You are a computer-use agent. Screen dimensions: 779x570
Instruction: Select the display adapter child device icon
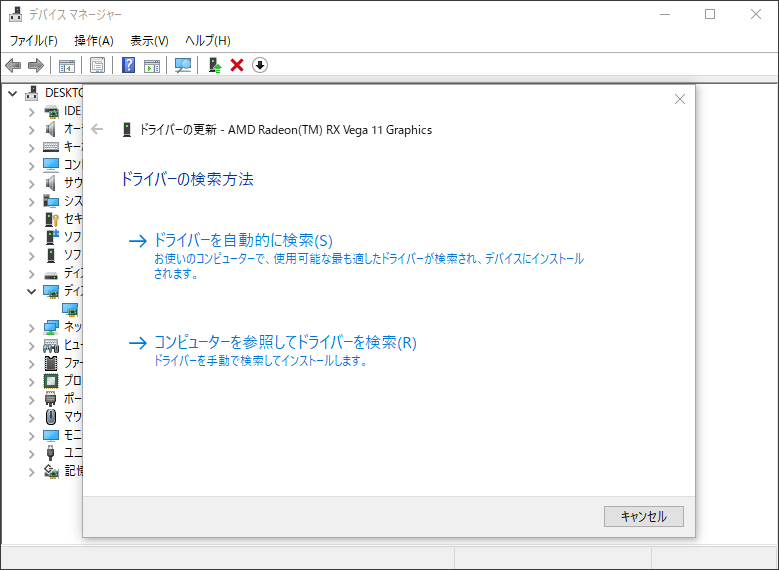pos(70,309)
